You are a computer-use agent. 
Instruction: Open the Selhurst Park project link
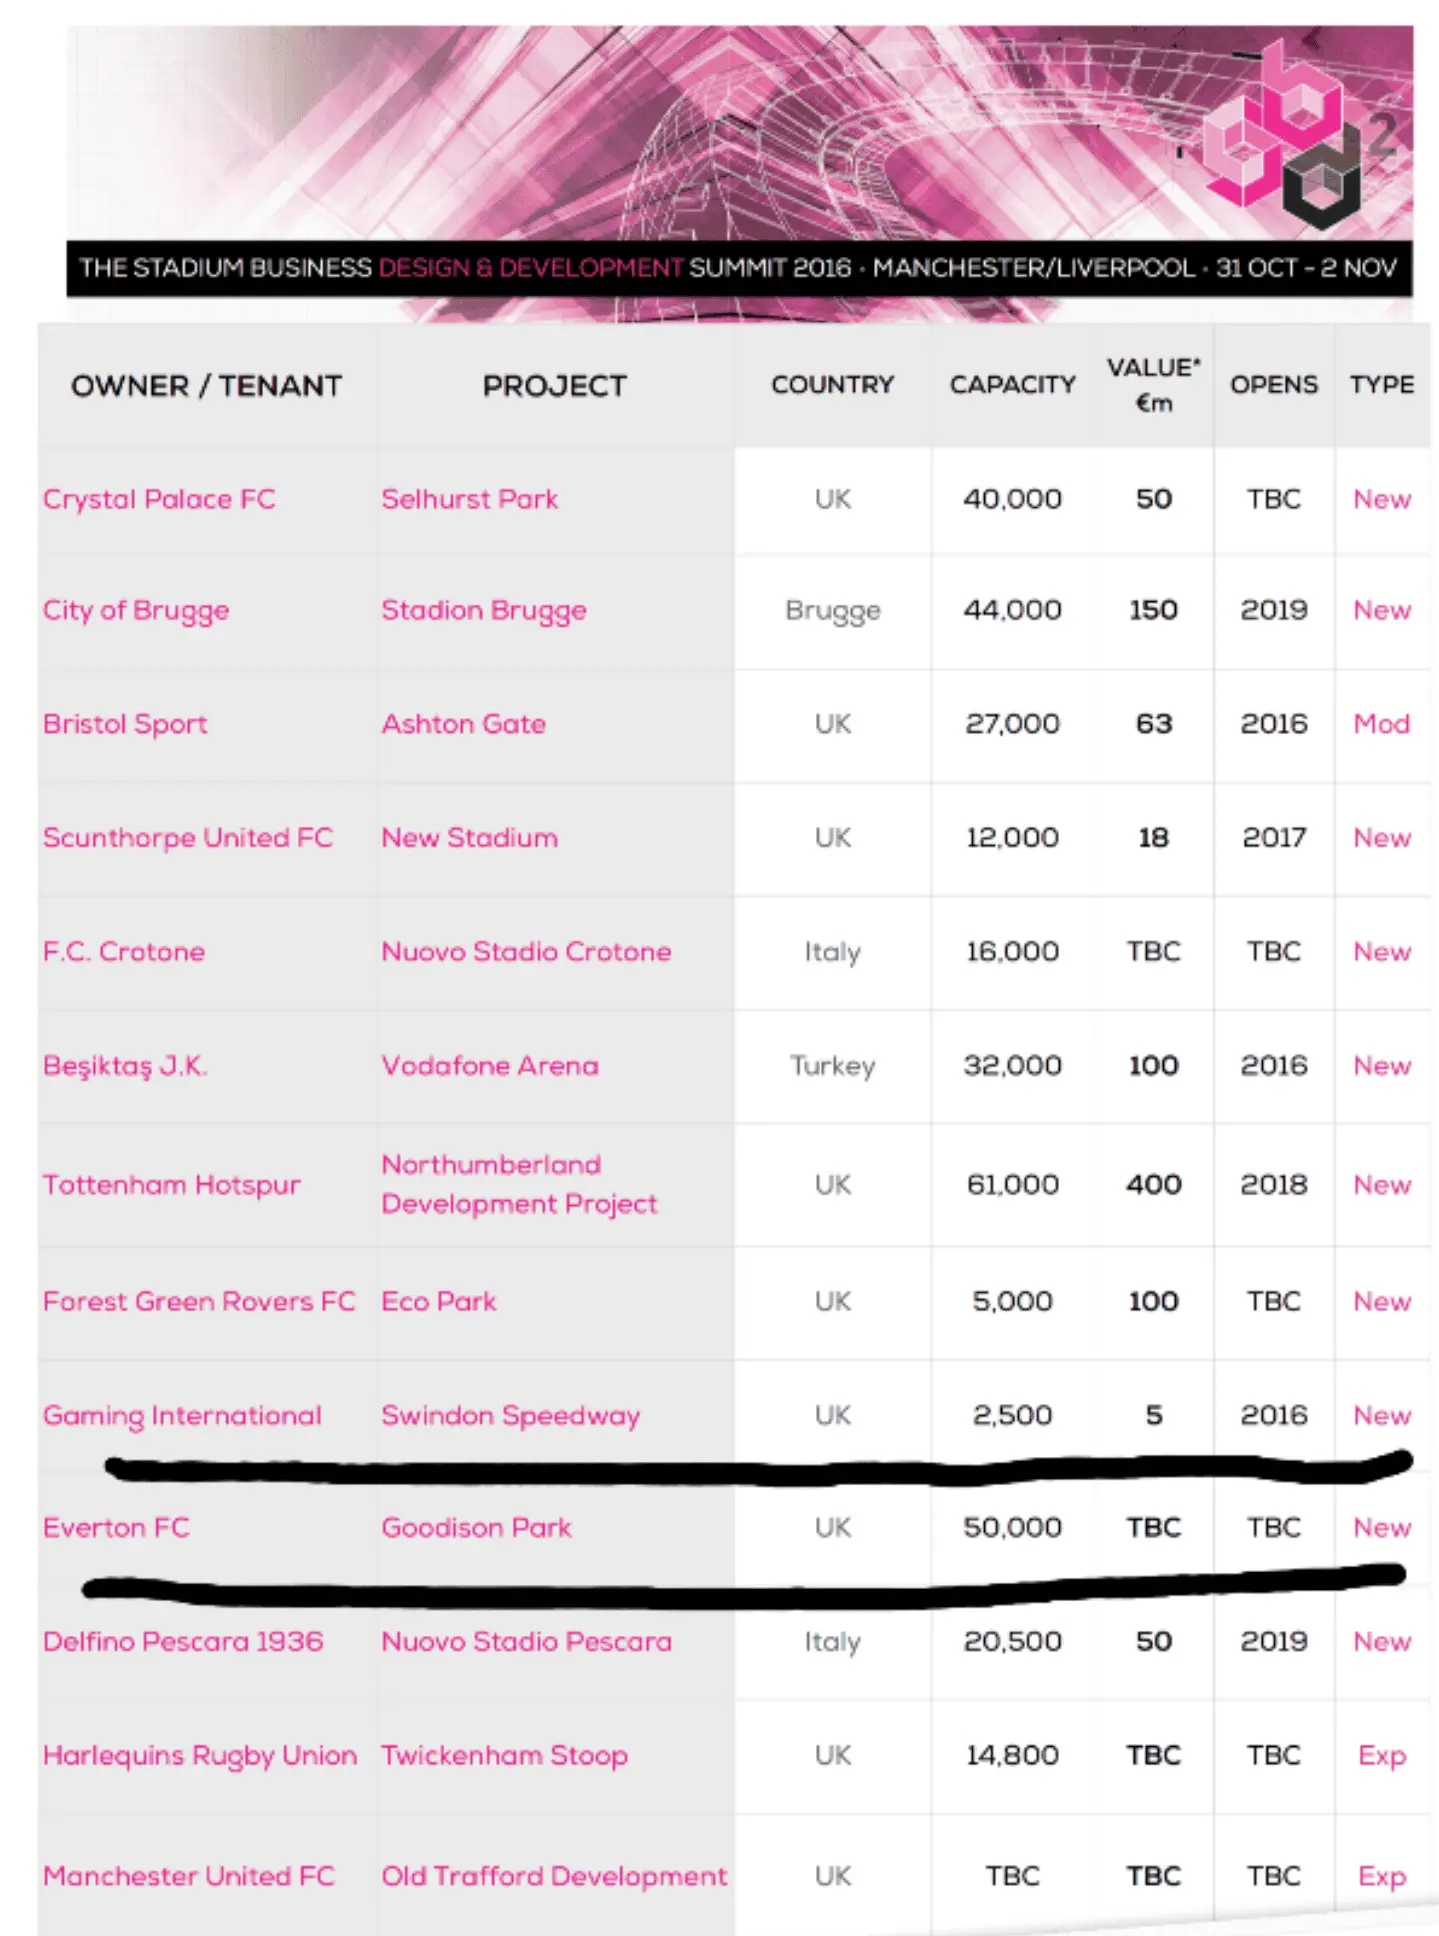pyautogui.click(x=469, y=499)
